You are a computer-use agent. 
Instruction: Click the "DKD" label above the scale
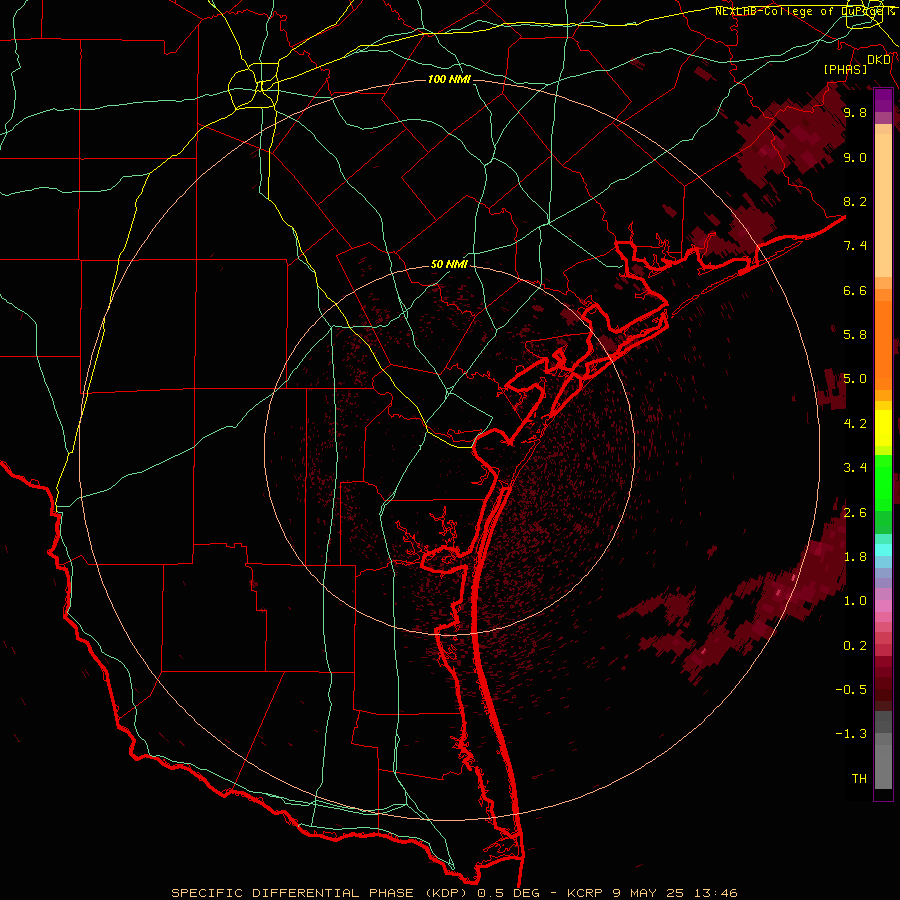point(879,60)
